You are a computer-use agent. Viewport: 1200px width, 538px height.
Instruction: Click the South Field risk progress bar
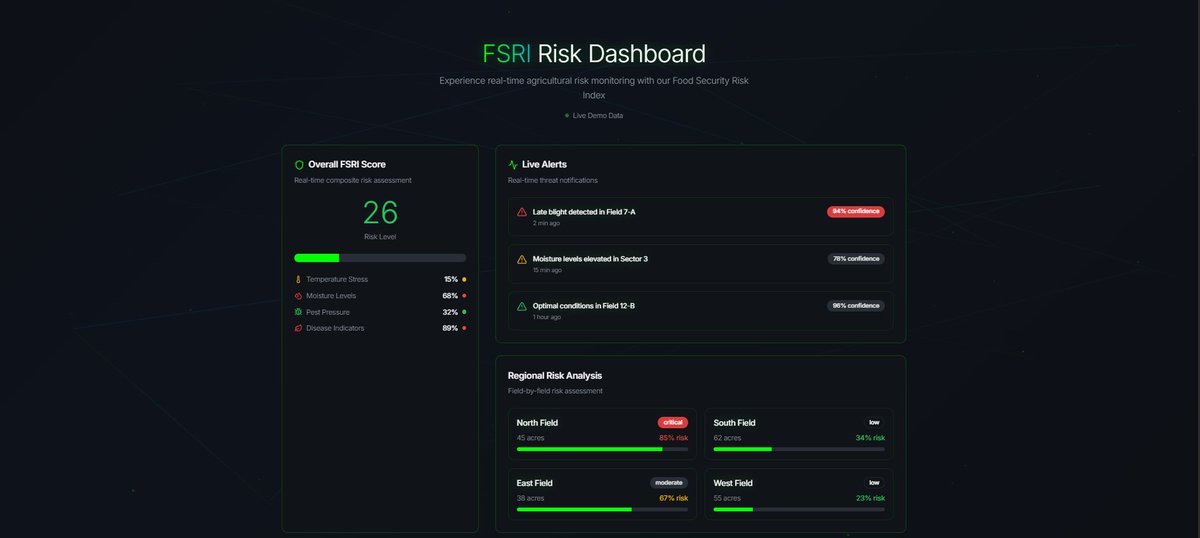point(799,449)
